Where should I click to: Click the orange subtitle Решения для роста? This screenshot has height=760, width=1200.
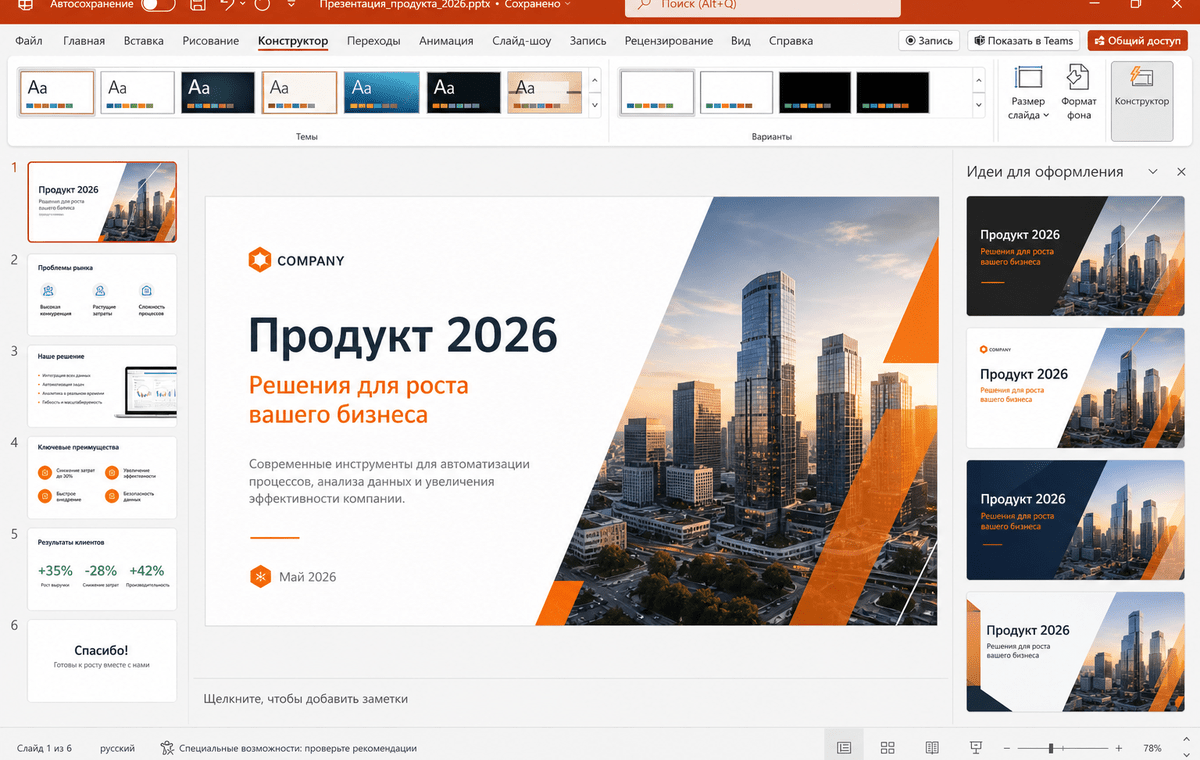click(358, 399)
